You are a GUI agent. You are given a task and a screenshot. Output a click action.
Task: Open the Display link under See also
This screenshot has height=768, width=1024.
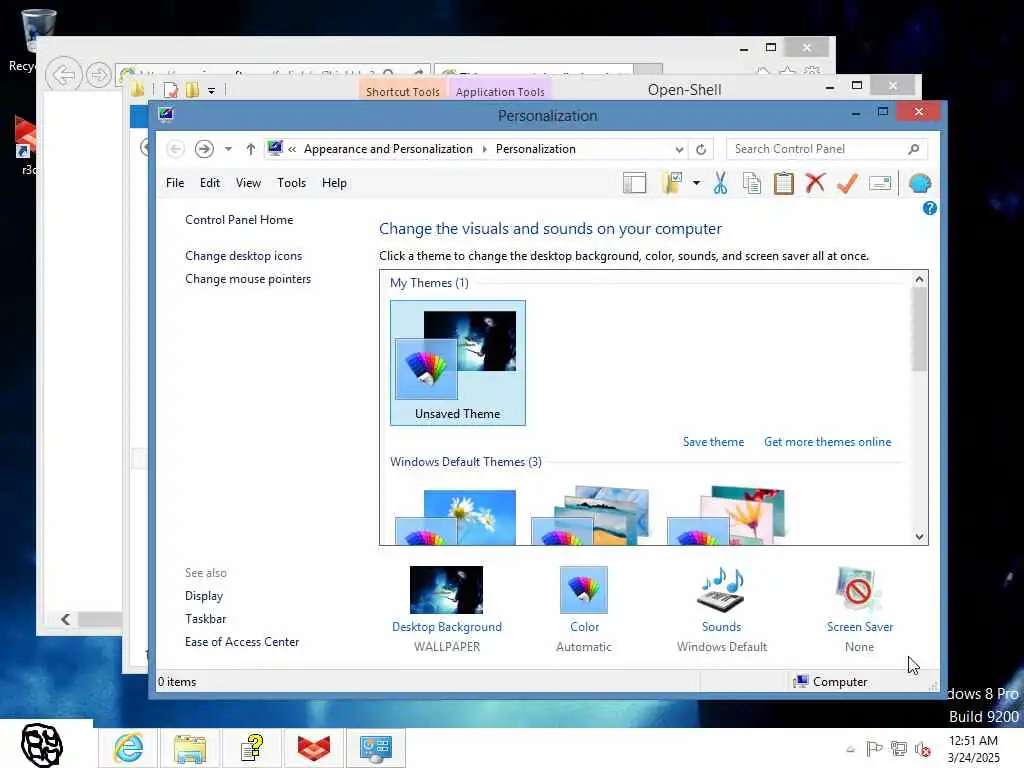204,596
